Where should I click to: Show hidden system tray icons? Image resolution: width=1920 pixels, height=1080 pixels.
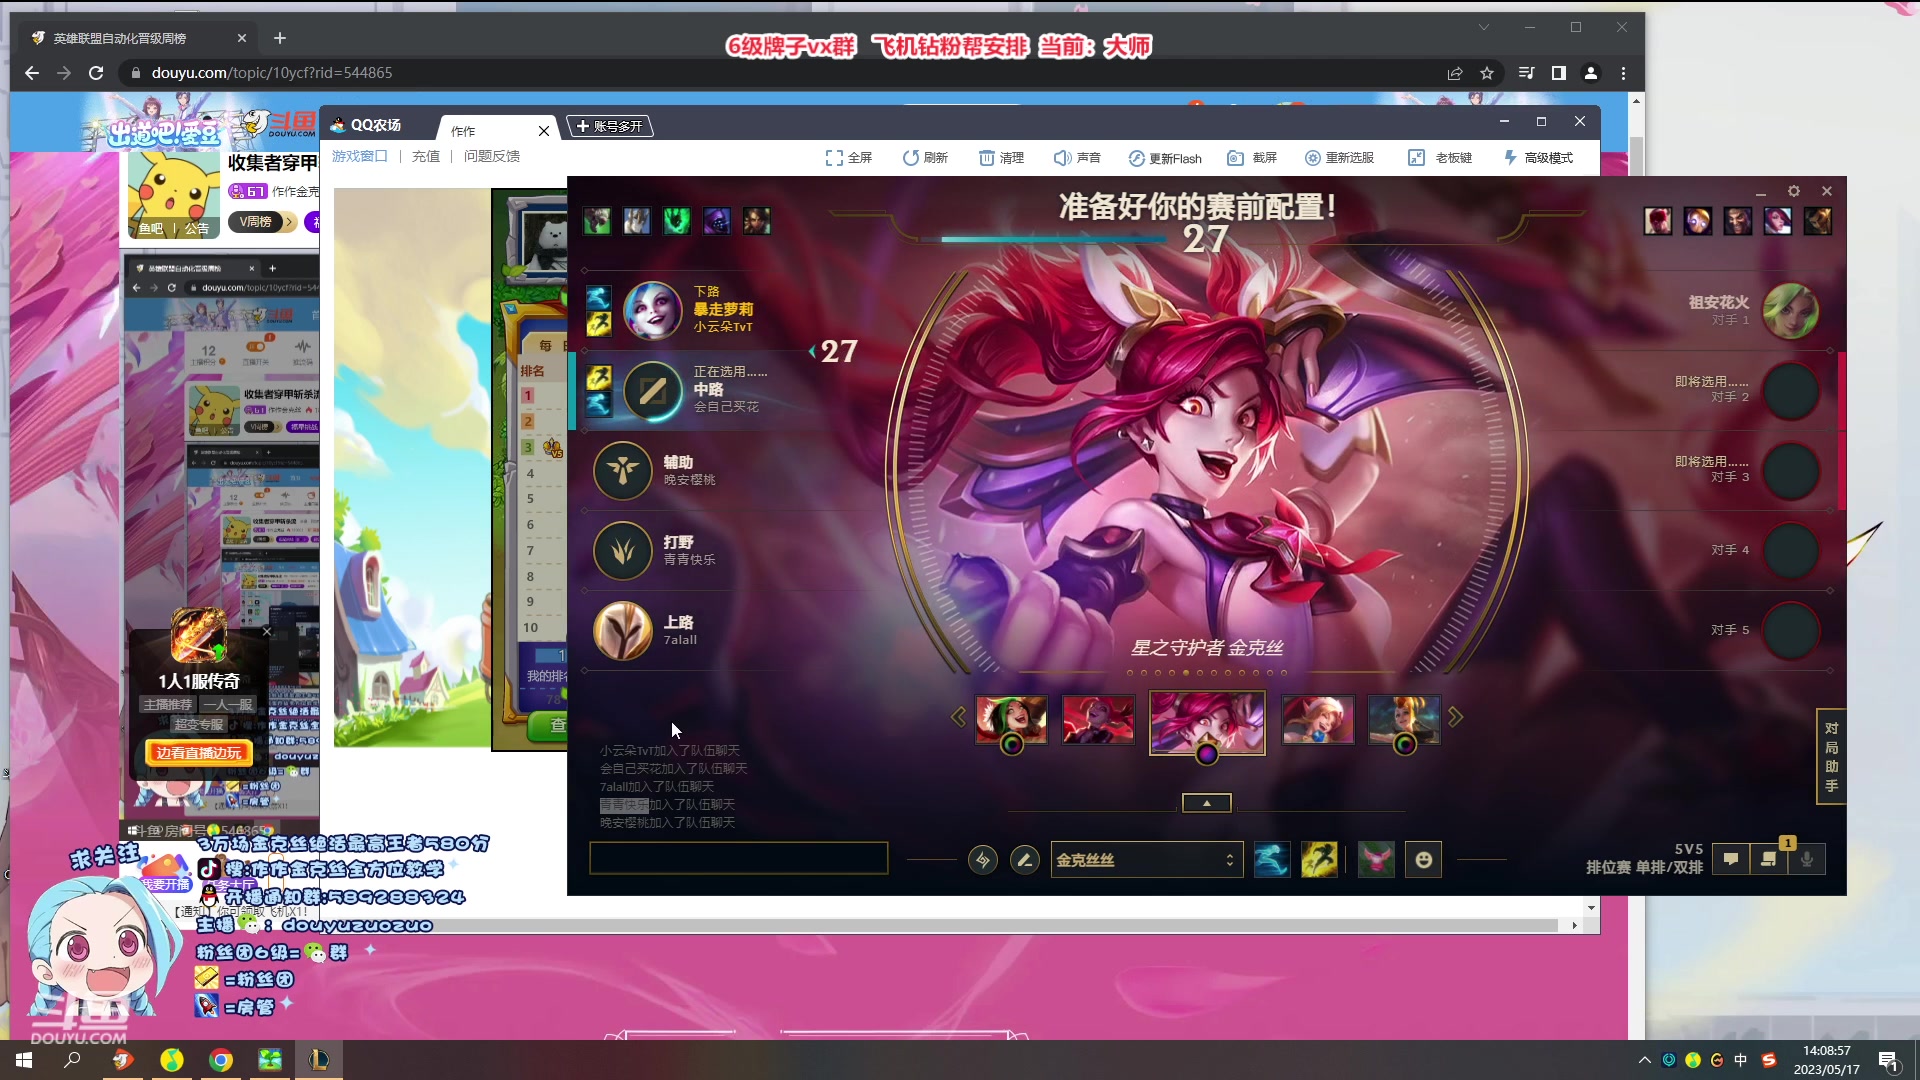1644,1060
